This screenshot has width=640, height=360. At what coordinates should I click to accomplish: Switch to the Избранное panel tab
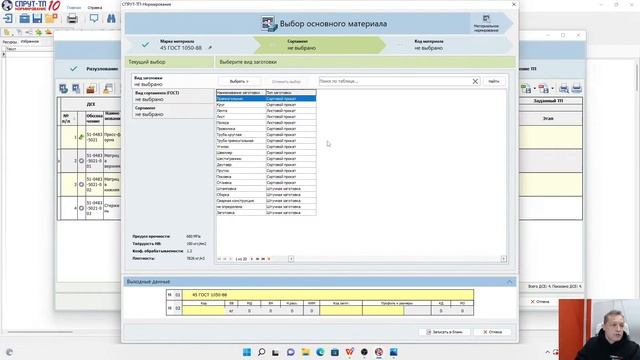click(x=30, y=42)
